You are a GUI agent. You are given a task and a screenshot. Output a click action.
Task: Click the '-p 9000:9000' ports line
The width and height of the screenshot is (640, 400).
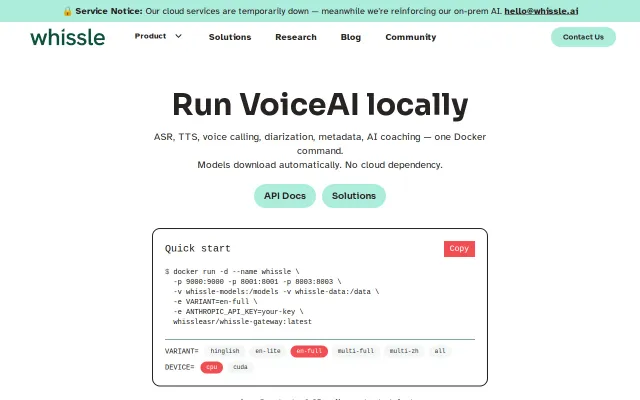[x=257, y=282]
